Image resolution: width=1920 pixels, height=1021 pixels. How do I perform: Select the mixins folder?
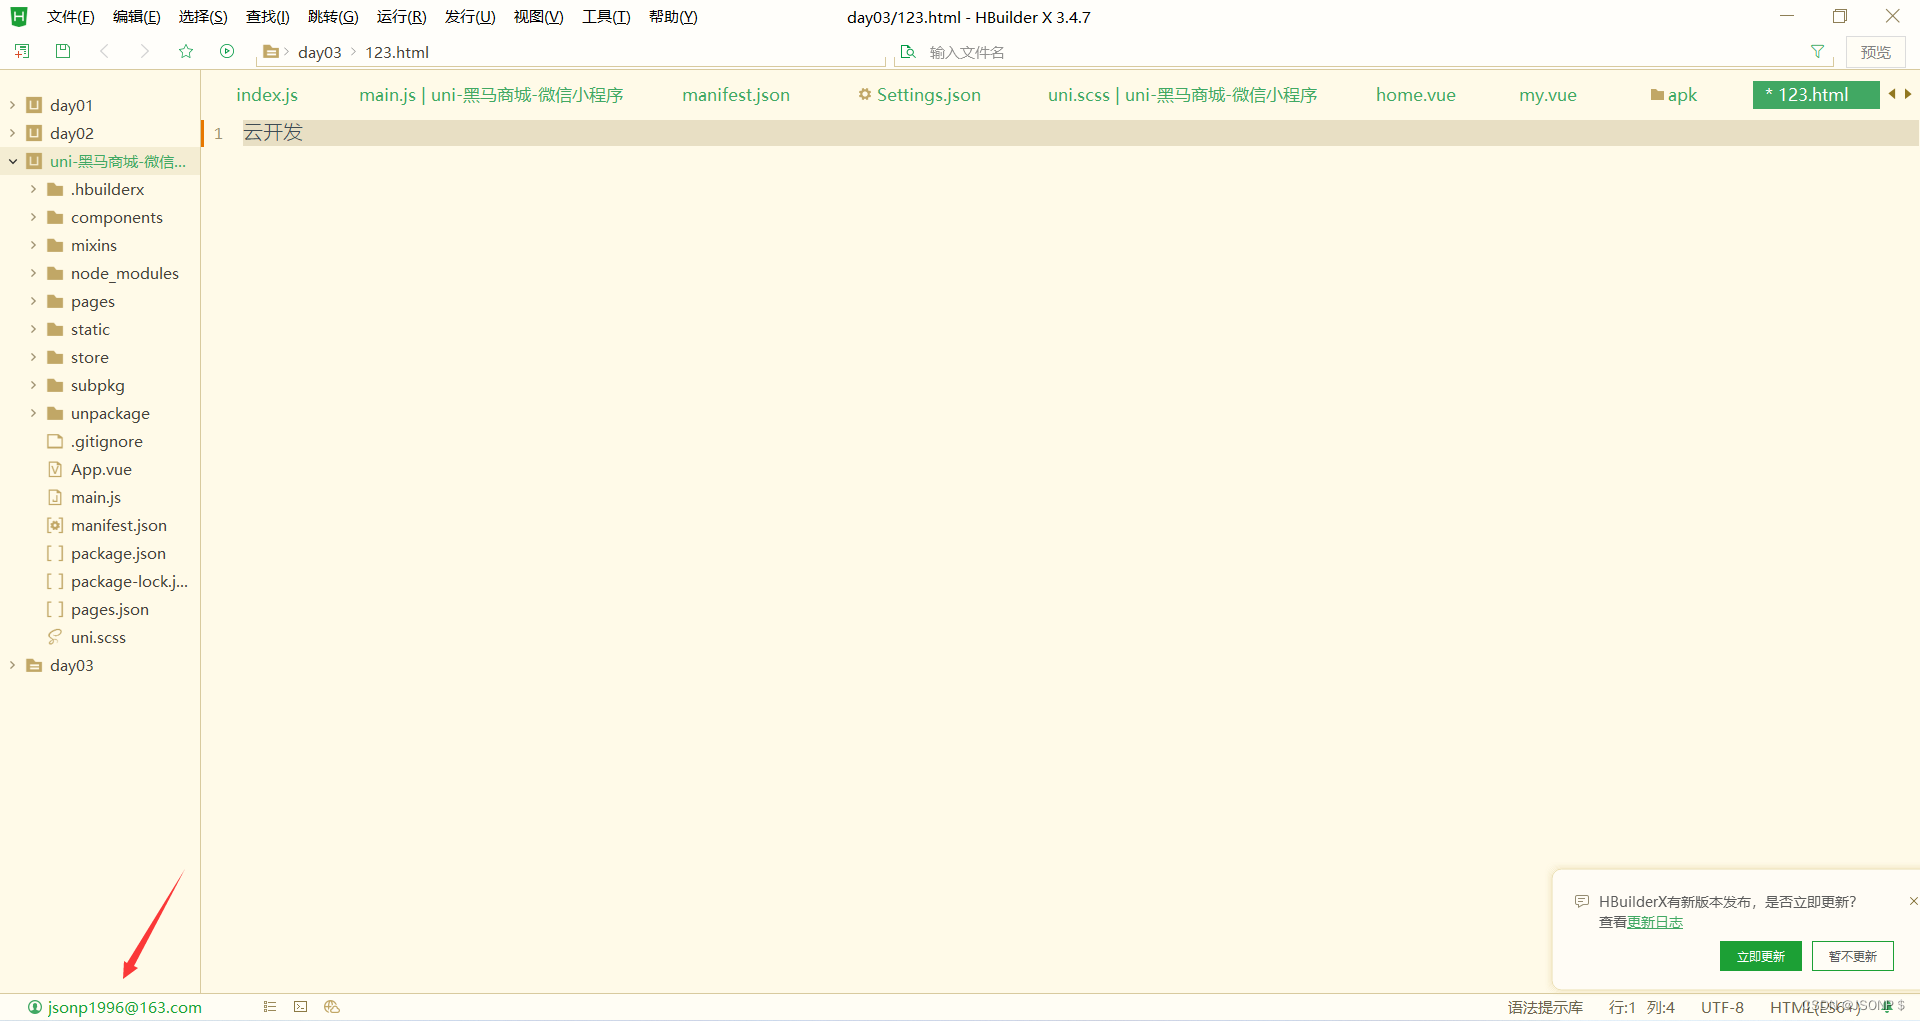point(94,245)
